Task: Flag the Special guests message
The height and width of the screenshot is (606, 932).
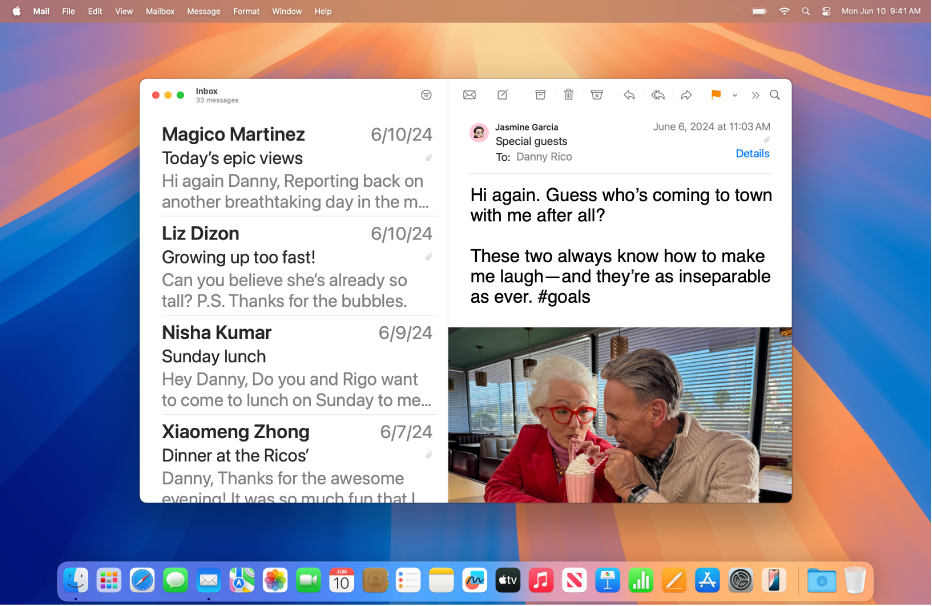Action: 714,95
